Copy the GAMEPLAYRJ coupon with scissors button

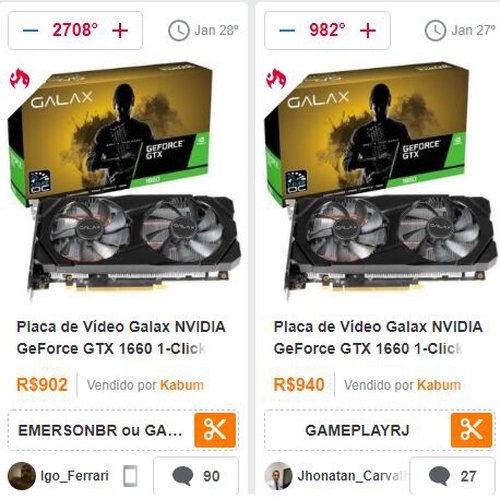pos(471,430)
